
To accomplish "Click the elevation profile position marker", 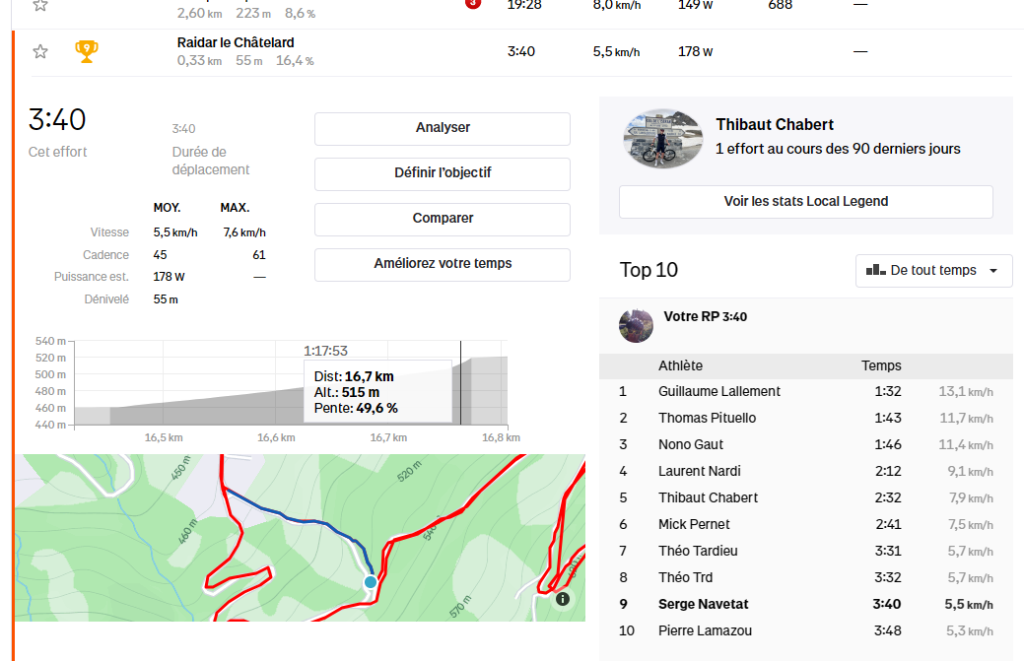I will coord(461,383).
